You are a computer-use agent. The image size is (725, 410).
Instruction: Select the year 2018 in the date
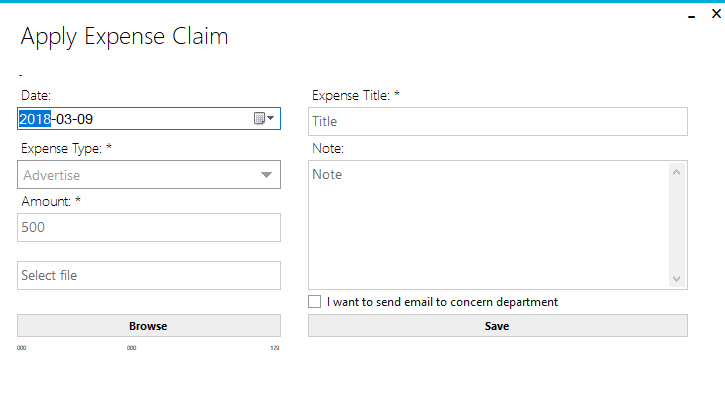[34, 119]
